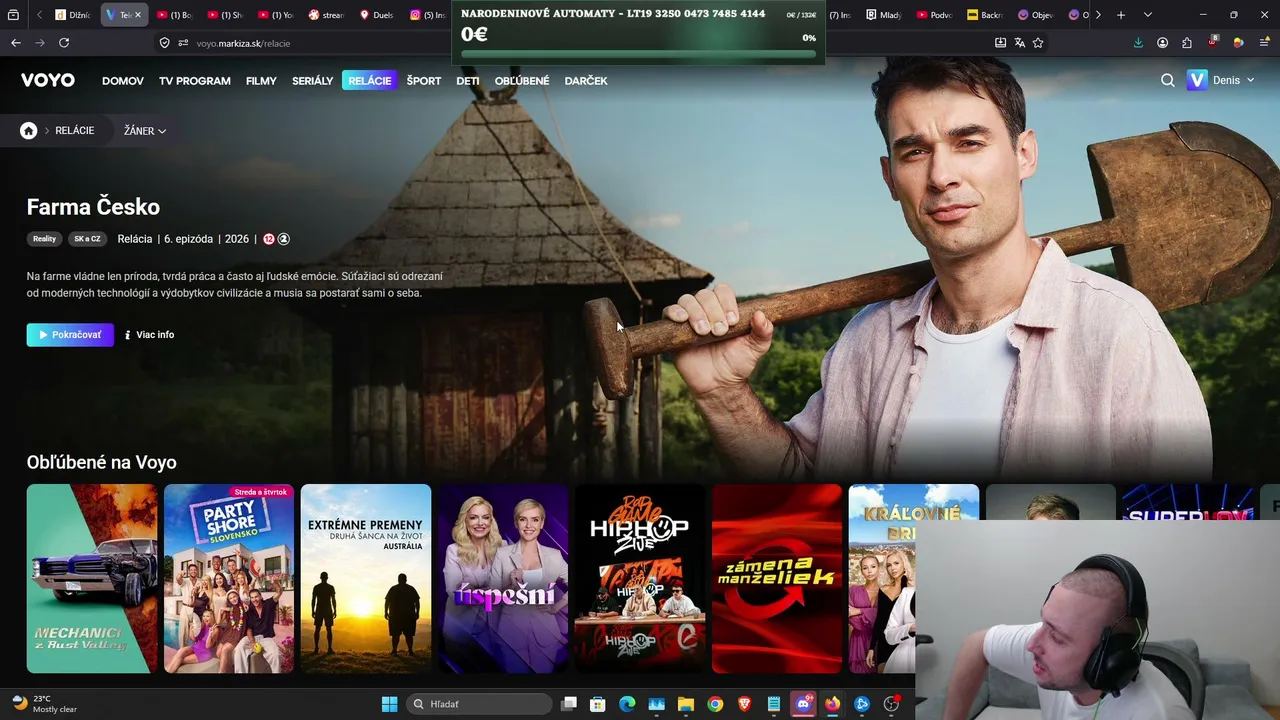This screenshot has height=720, width=1280.
Task: Select the RELÁCIE navigation item
Action: click(x=370, y=81)
